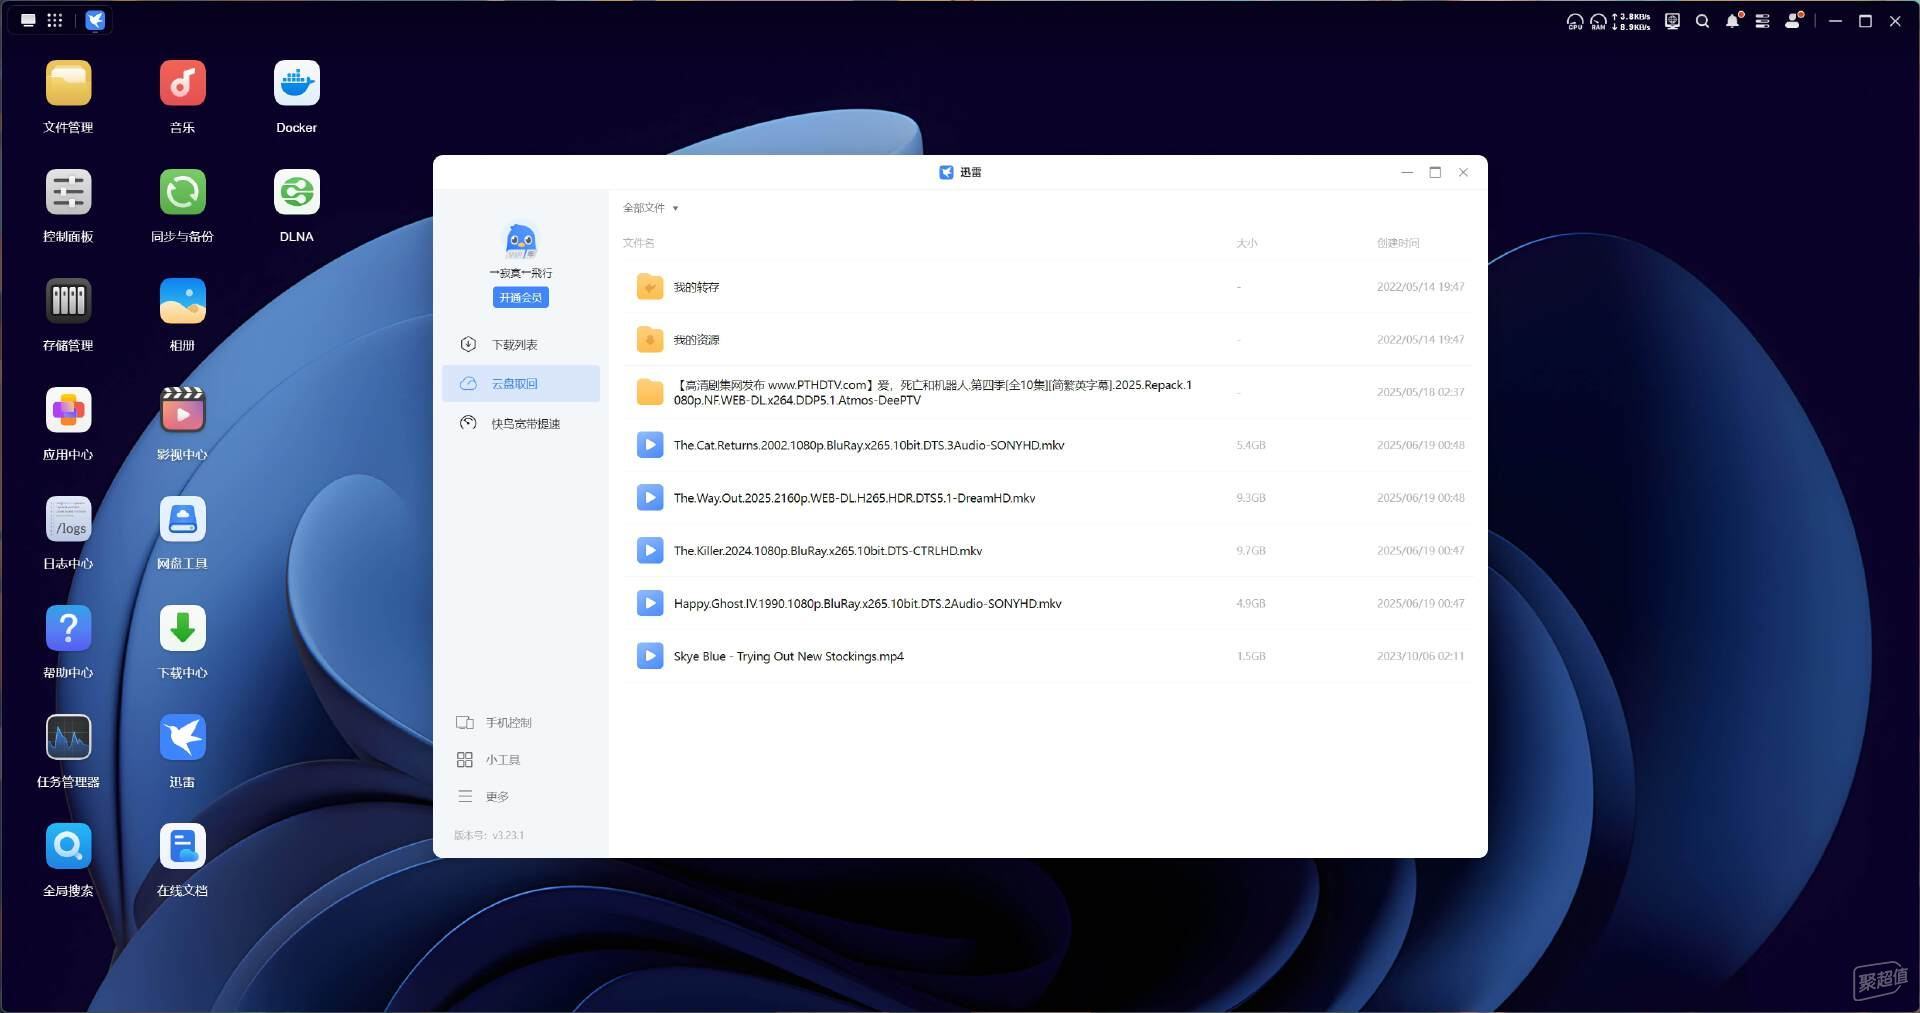Screen dimensions: 1920x1013
Task: Open 全局搜索 desktop icon
Action: [68, 846]
